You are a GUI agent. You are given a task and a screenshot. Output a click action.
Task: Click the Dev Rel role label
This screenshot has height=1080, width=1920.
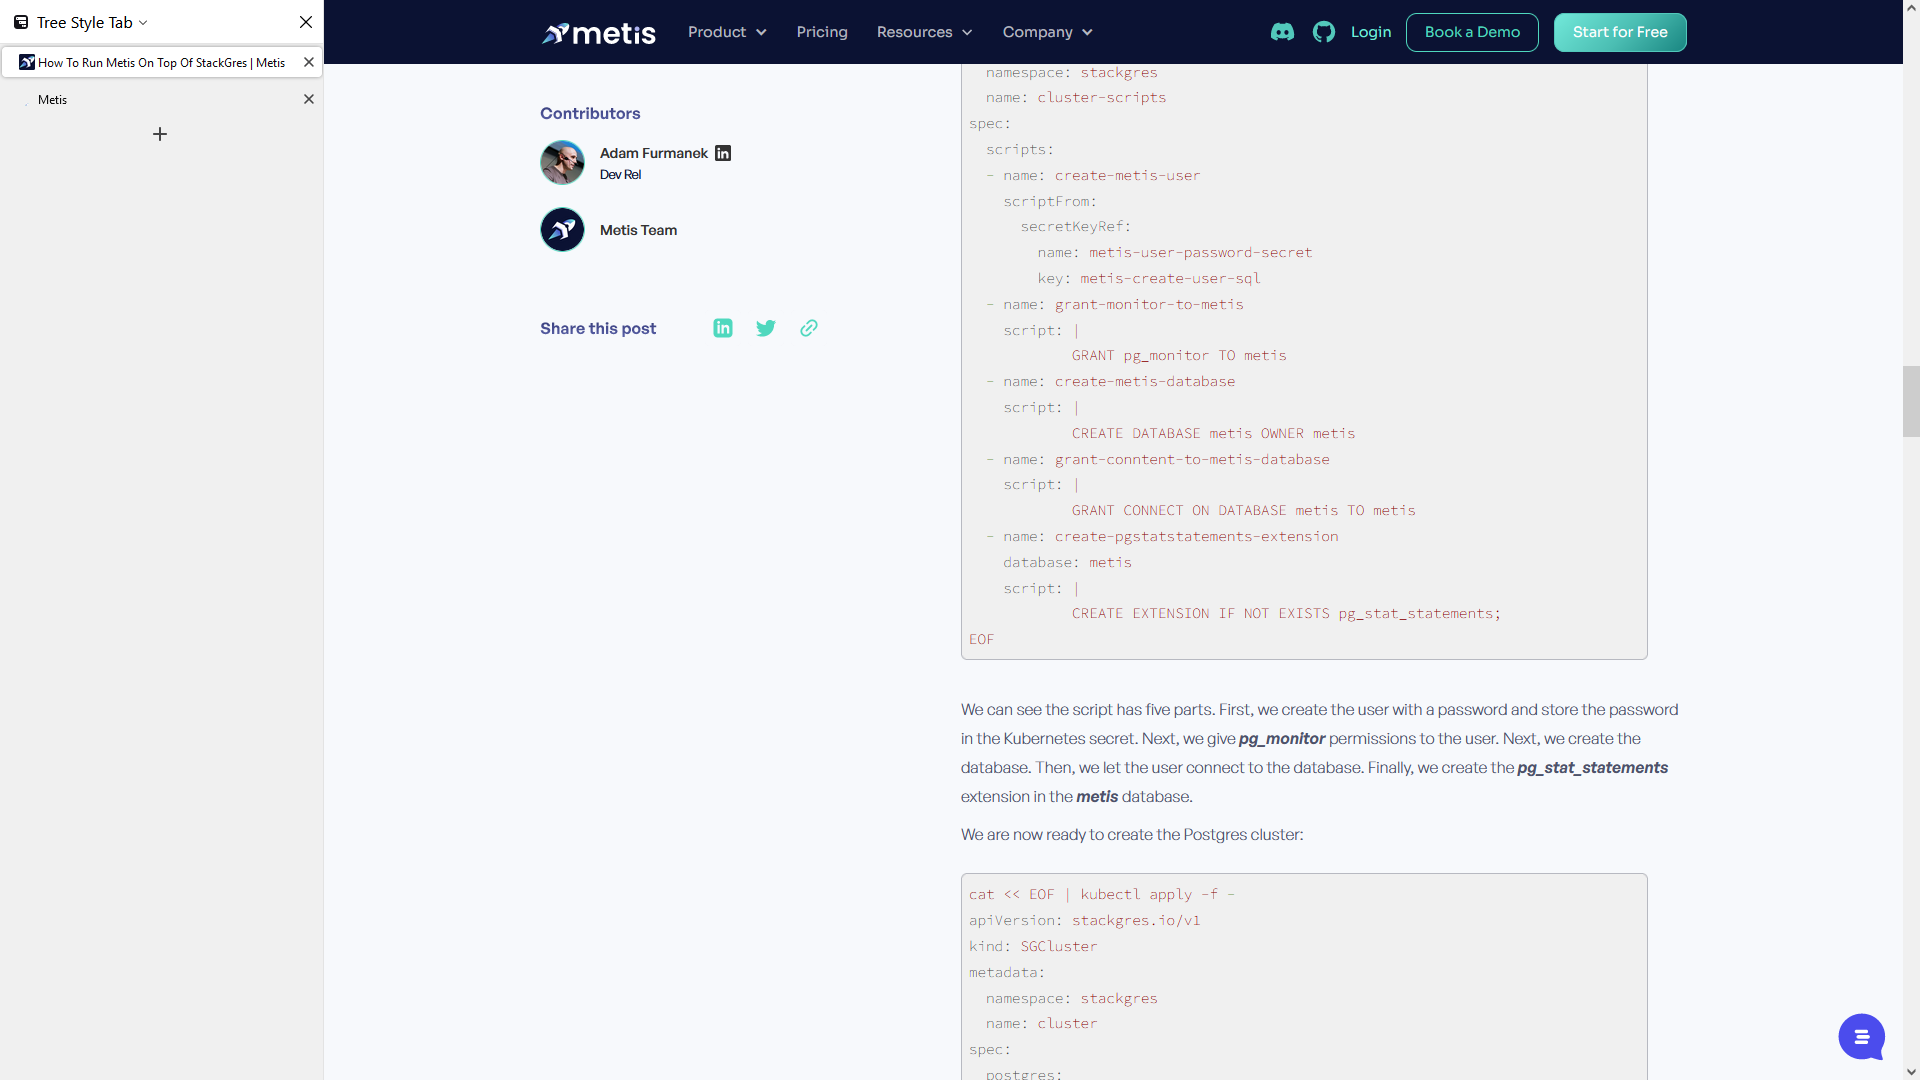pyautogui.click(x=620, y=175)
